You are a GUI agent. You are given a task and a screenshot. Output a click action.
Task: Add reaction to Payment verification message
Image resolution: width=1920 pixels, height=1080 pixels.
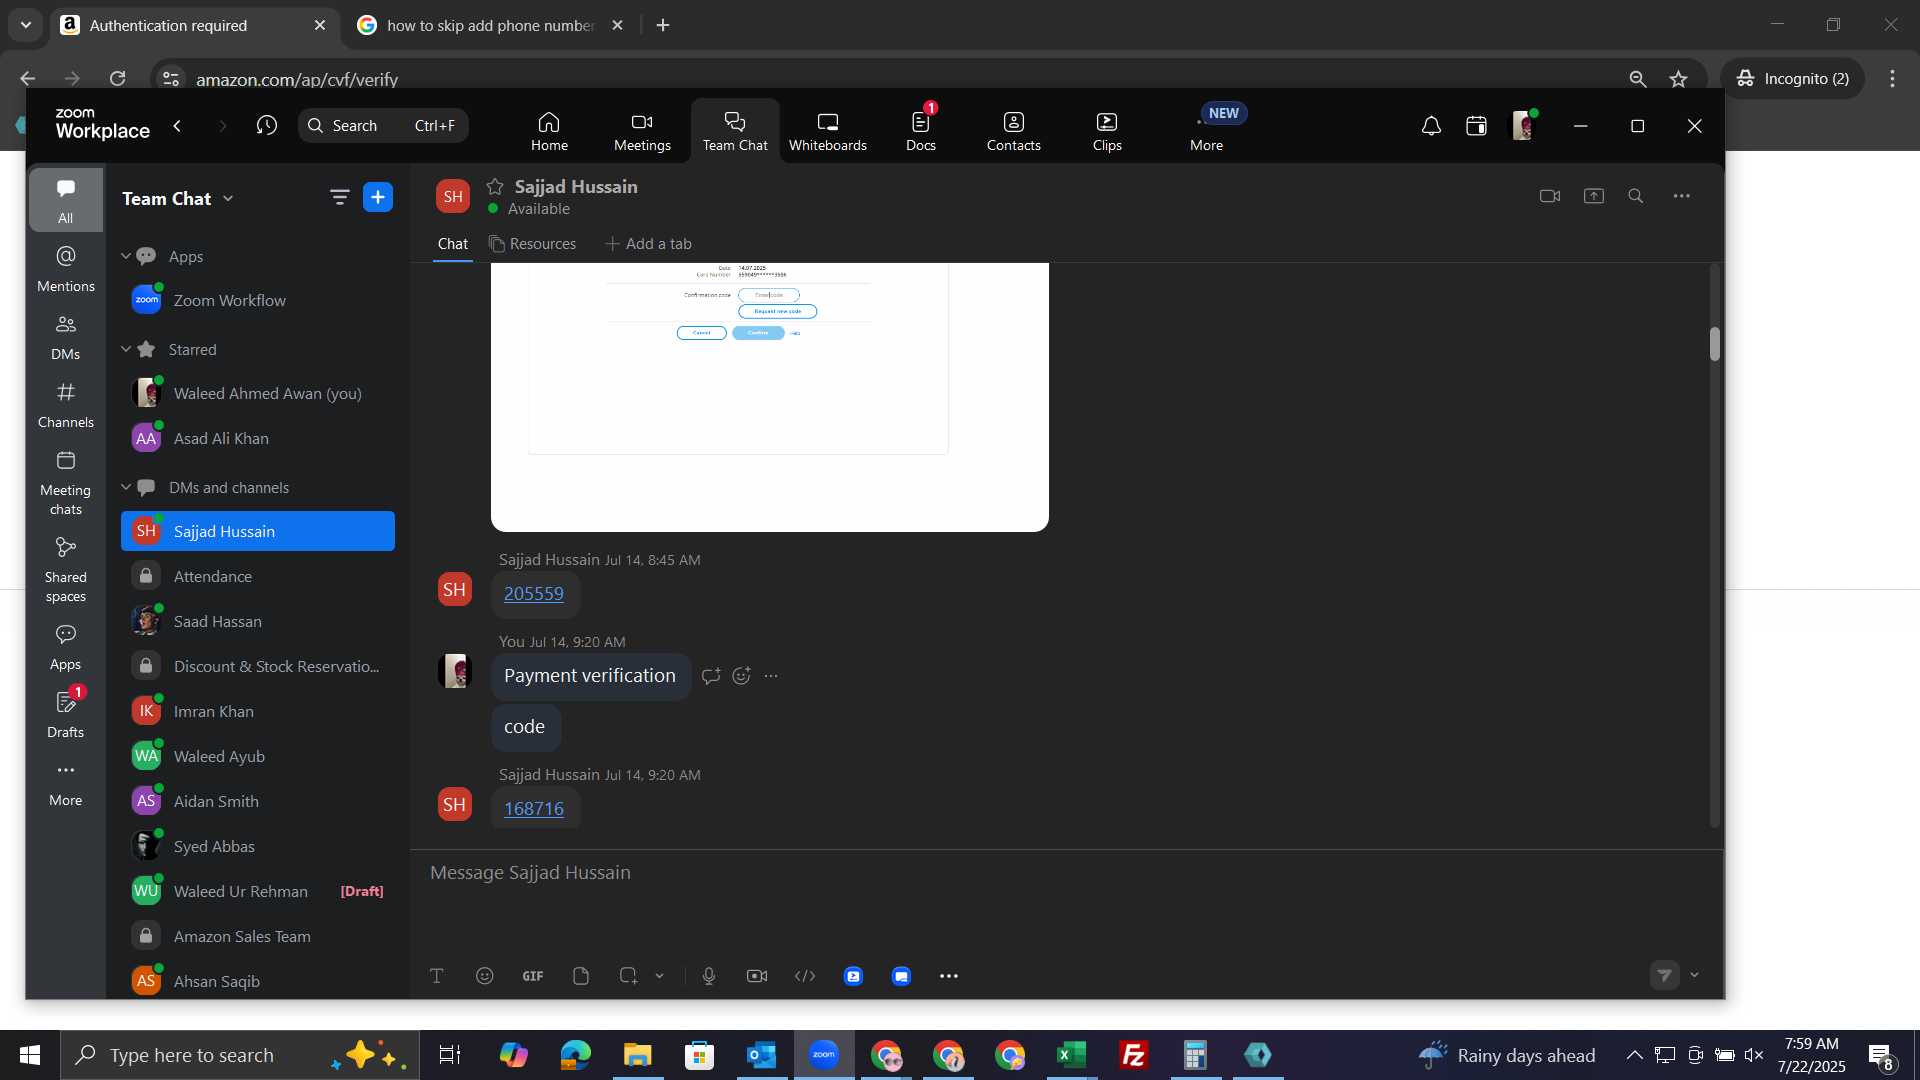coord(741,676)
